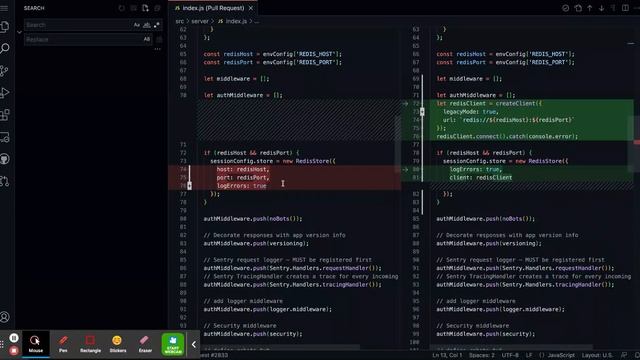640x360 pixels.
Task: Open the hamburger application menu
Action: pos(4,8)
